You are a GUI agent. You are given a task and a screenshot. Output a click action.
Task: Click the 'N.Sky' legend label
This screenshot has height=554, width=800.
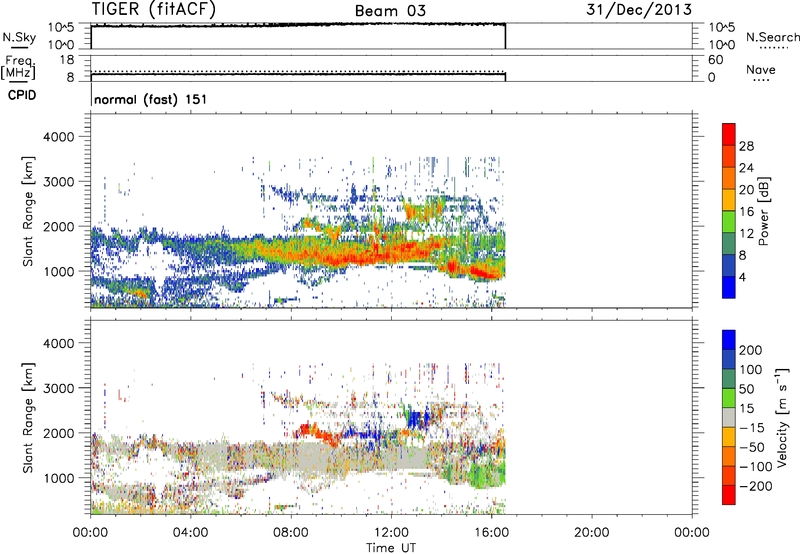19,37
